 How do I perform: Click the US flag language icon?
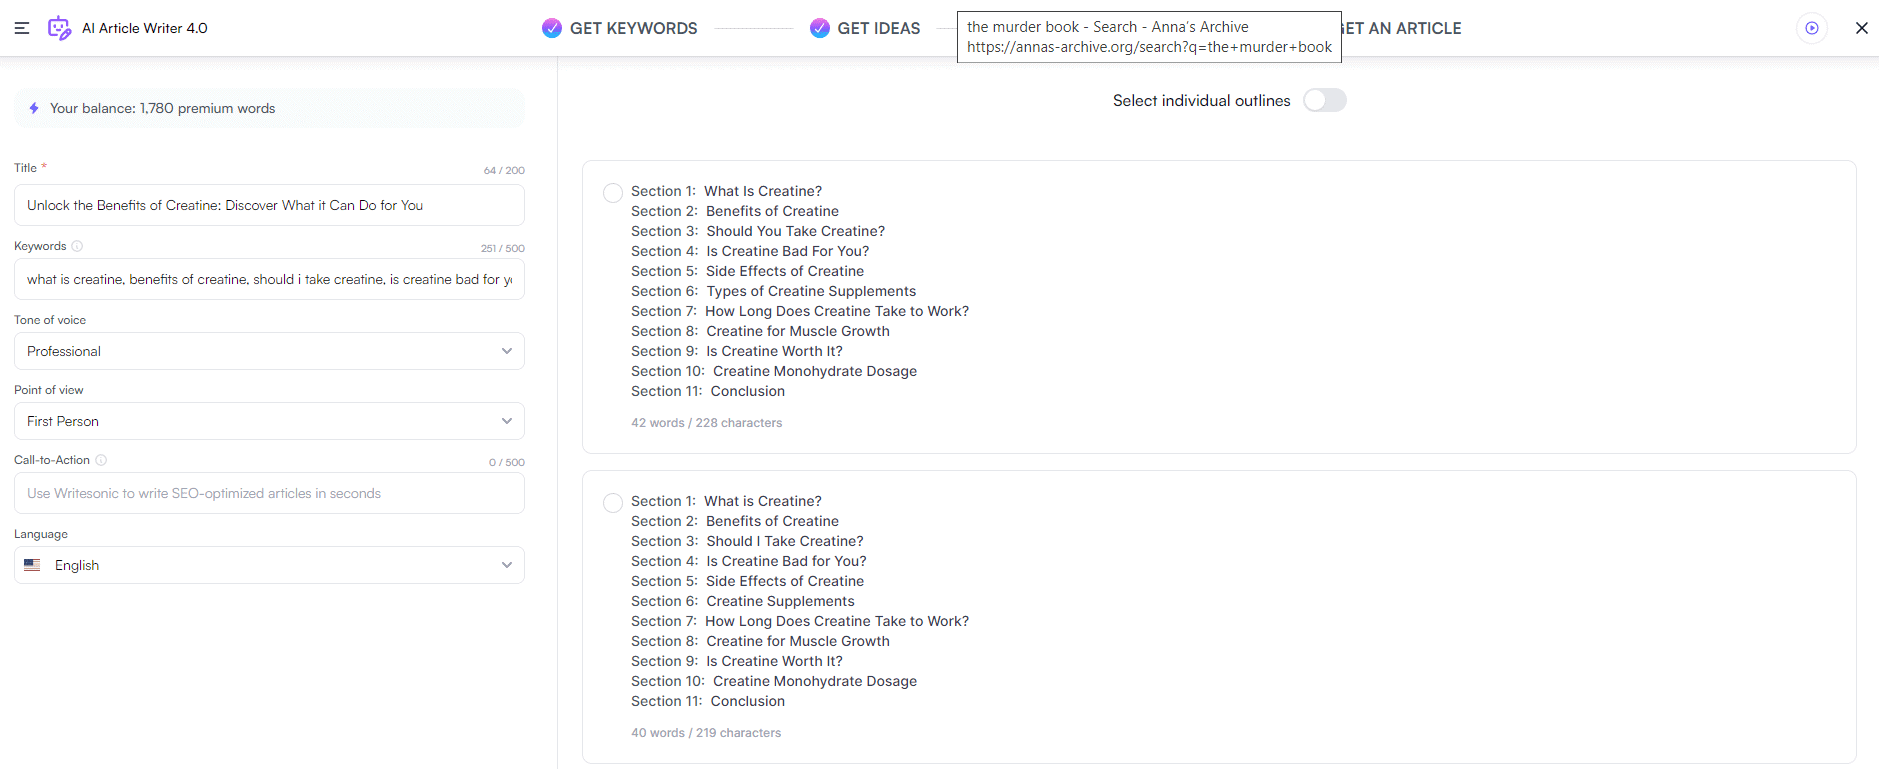(33, 565)
